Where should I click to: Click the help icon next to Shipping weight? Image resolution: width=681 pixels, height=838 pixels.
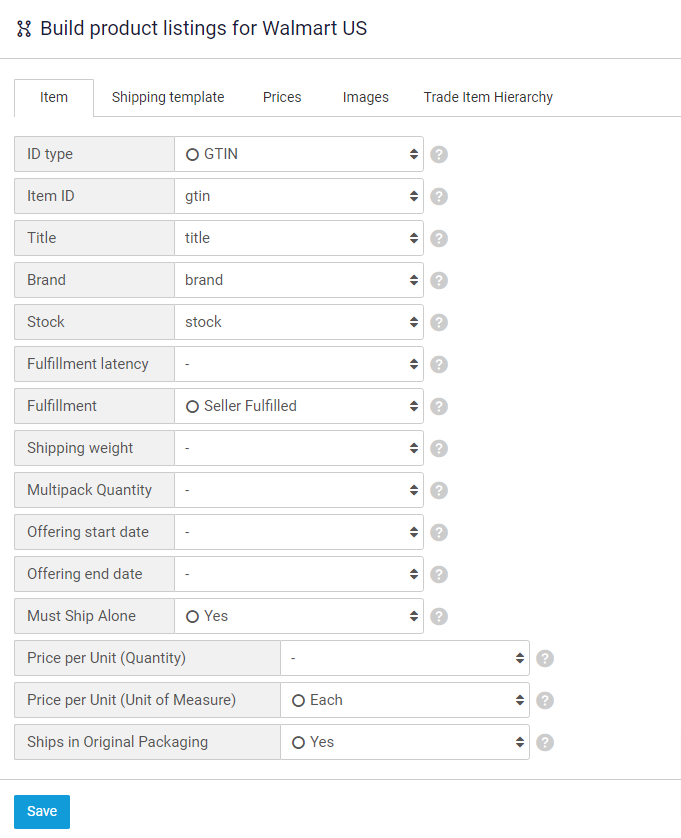439,448
